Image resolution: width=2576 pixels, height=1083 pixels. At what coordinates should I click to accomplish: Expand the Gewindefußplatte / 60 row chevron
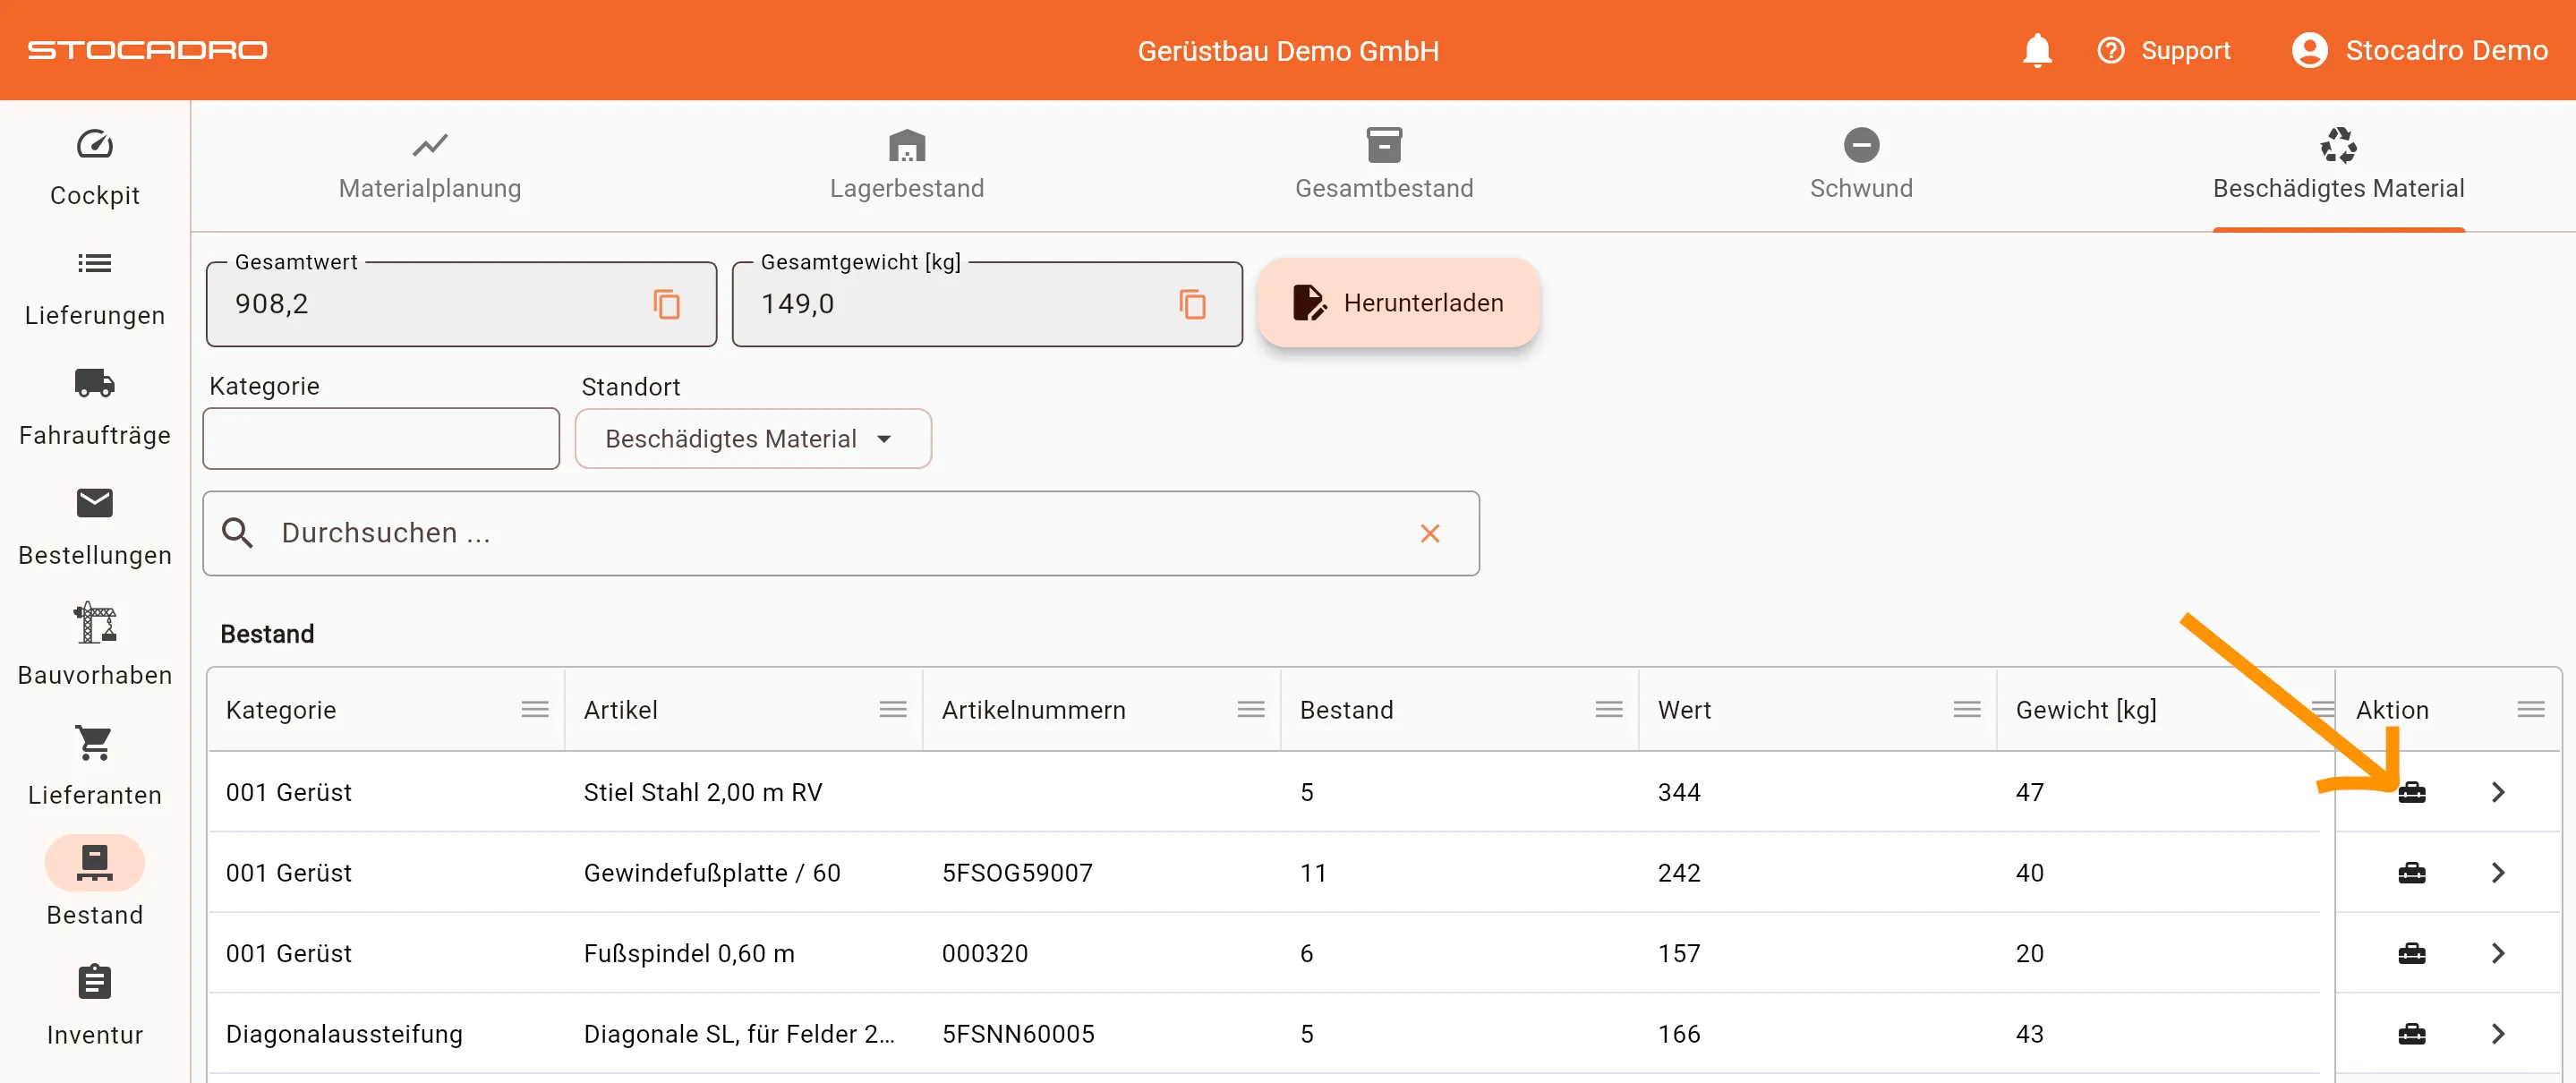click(x=2497, y=873)
